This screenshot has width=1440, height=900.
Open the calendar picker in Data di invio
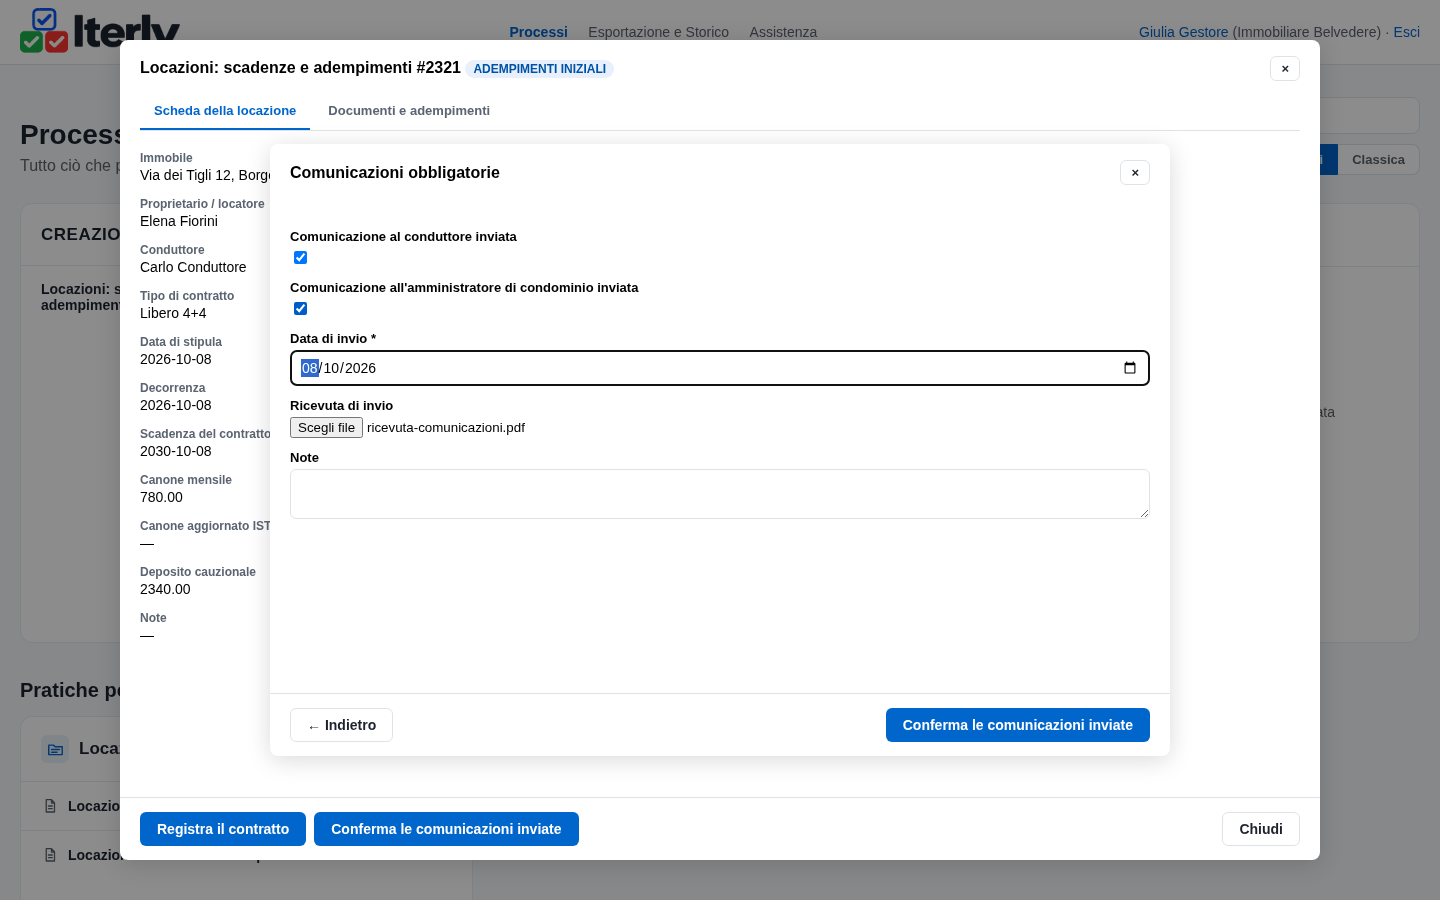pyautogui.click(x=1130, y=368)
